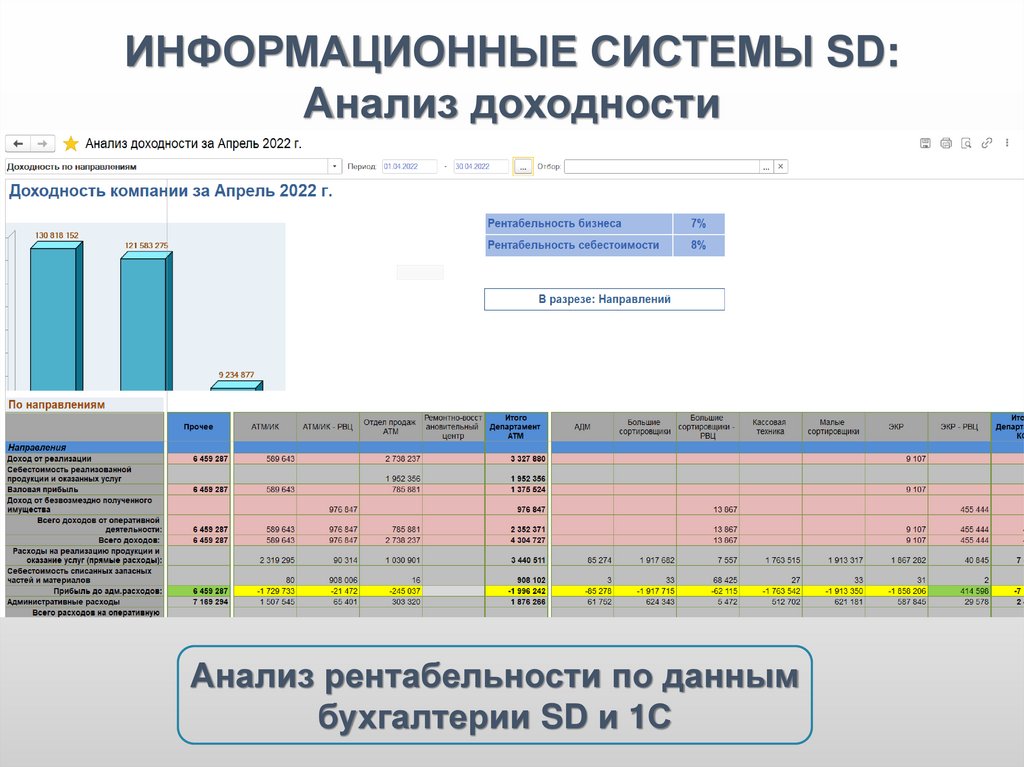This screenshot has width=1024, height=767.
Task: Click the 'Рентабельность себестоимости' label cell
Action: (579, 245)
